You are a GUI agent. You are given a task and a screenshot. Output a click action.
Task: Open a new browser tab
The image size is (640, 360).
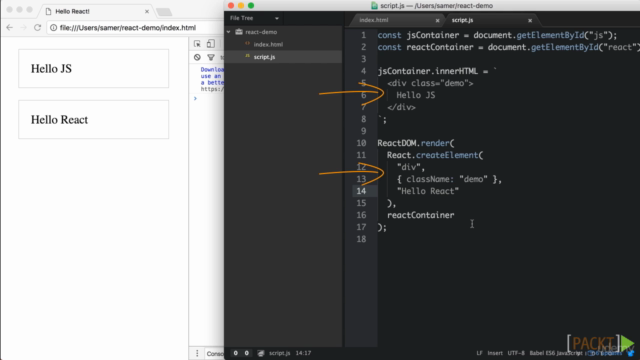pyautogui.click(x=164, y=12)
